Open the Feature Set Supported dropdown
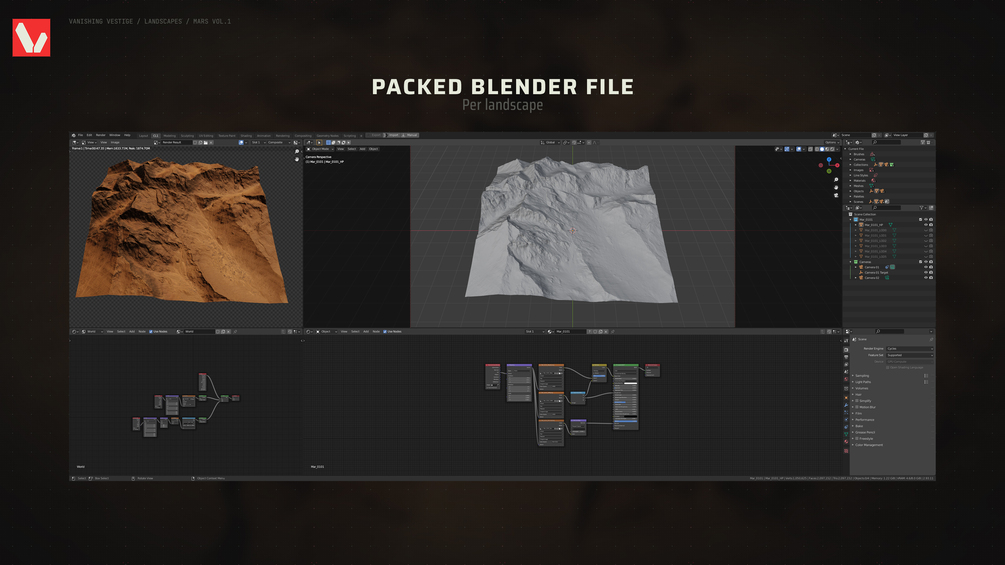 pos(910,355)
